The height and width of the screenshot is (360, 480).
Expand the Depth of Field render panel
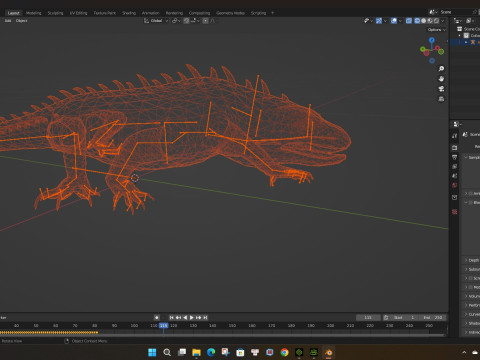point(472,260)
